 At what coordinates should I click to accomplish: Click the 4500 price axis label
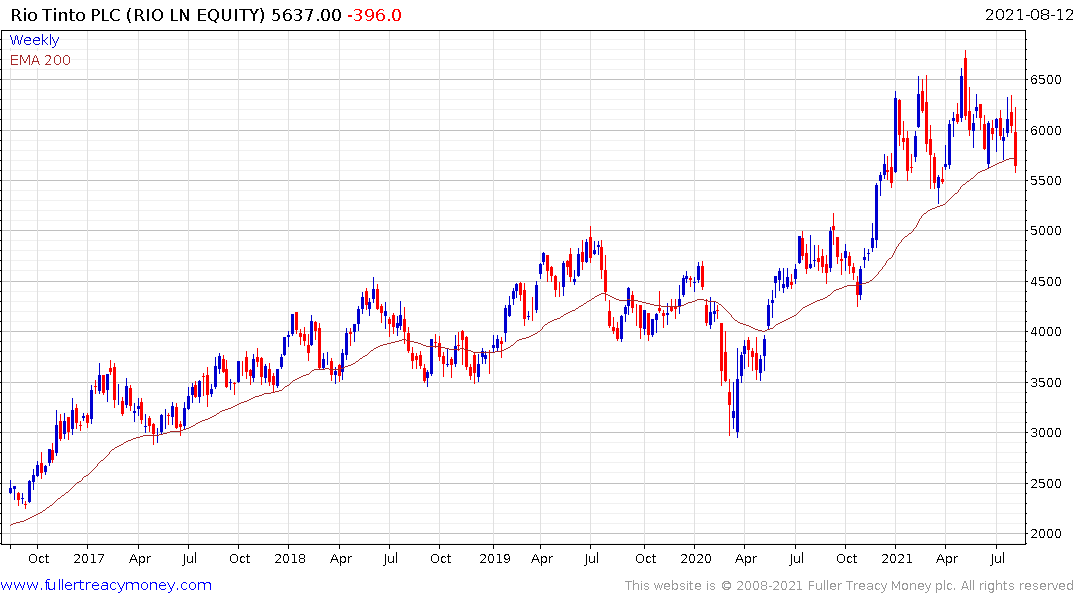(x=1046, y=281)
